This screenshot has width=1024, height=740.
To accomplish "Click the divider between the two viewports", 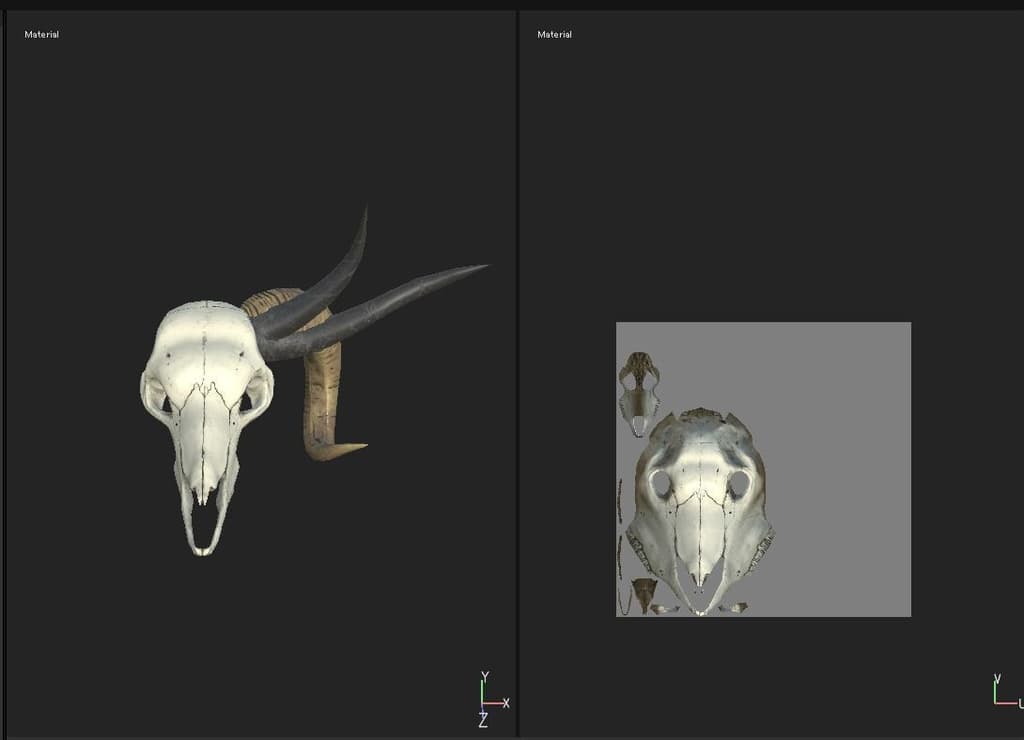I will tap(517, 370).
